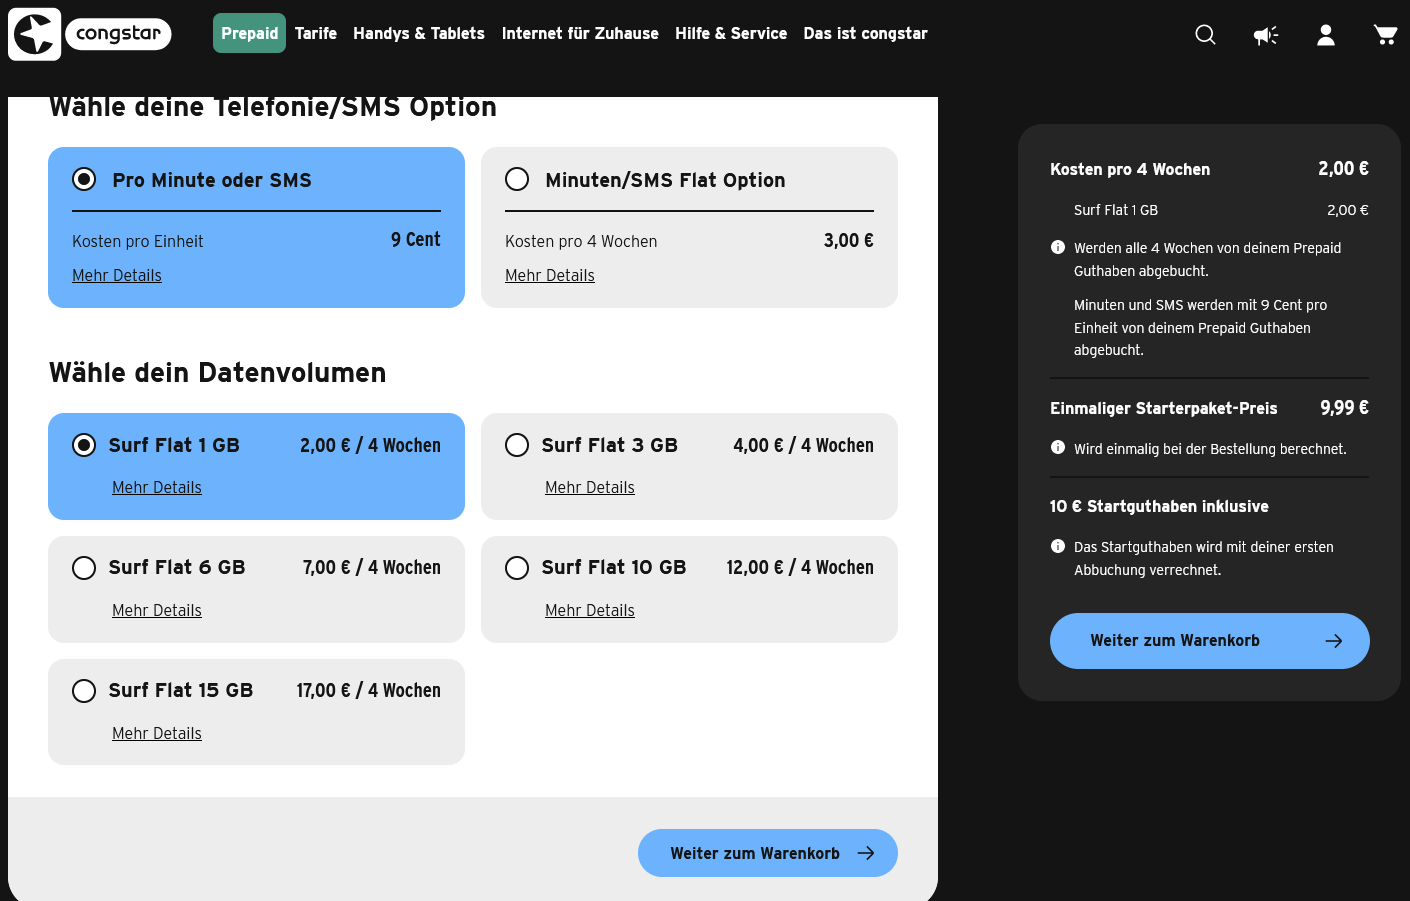Choose the Surf Flat 3 GB radio
The image size is (1410, 901).
517,445
